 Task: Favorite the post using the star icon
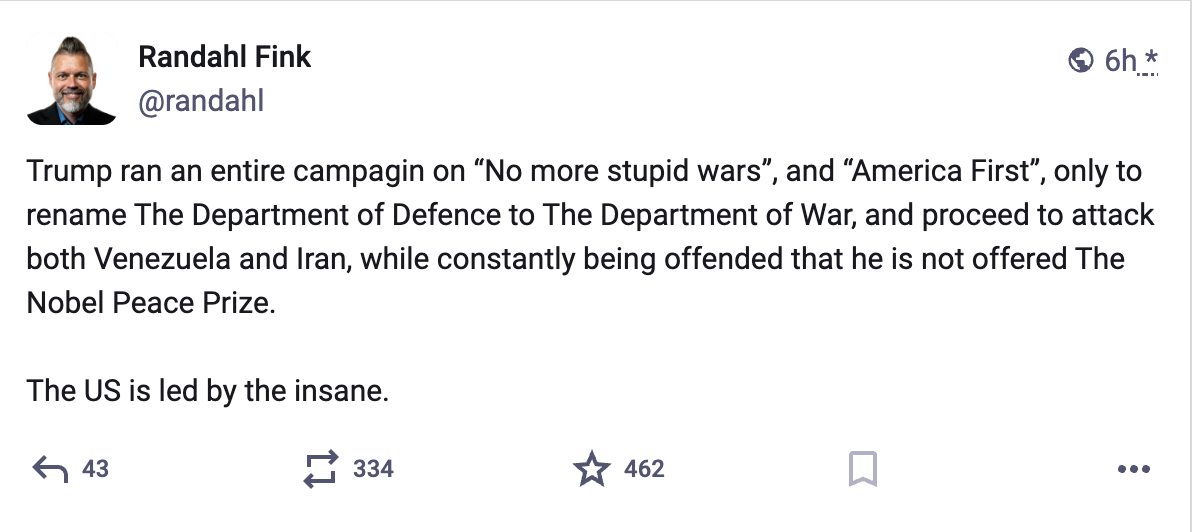click(x=592, y=468)
